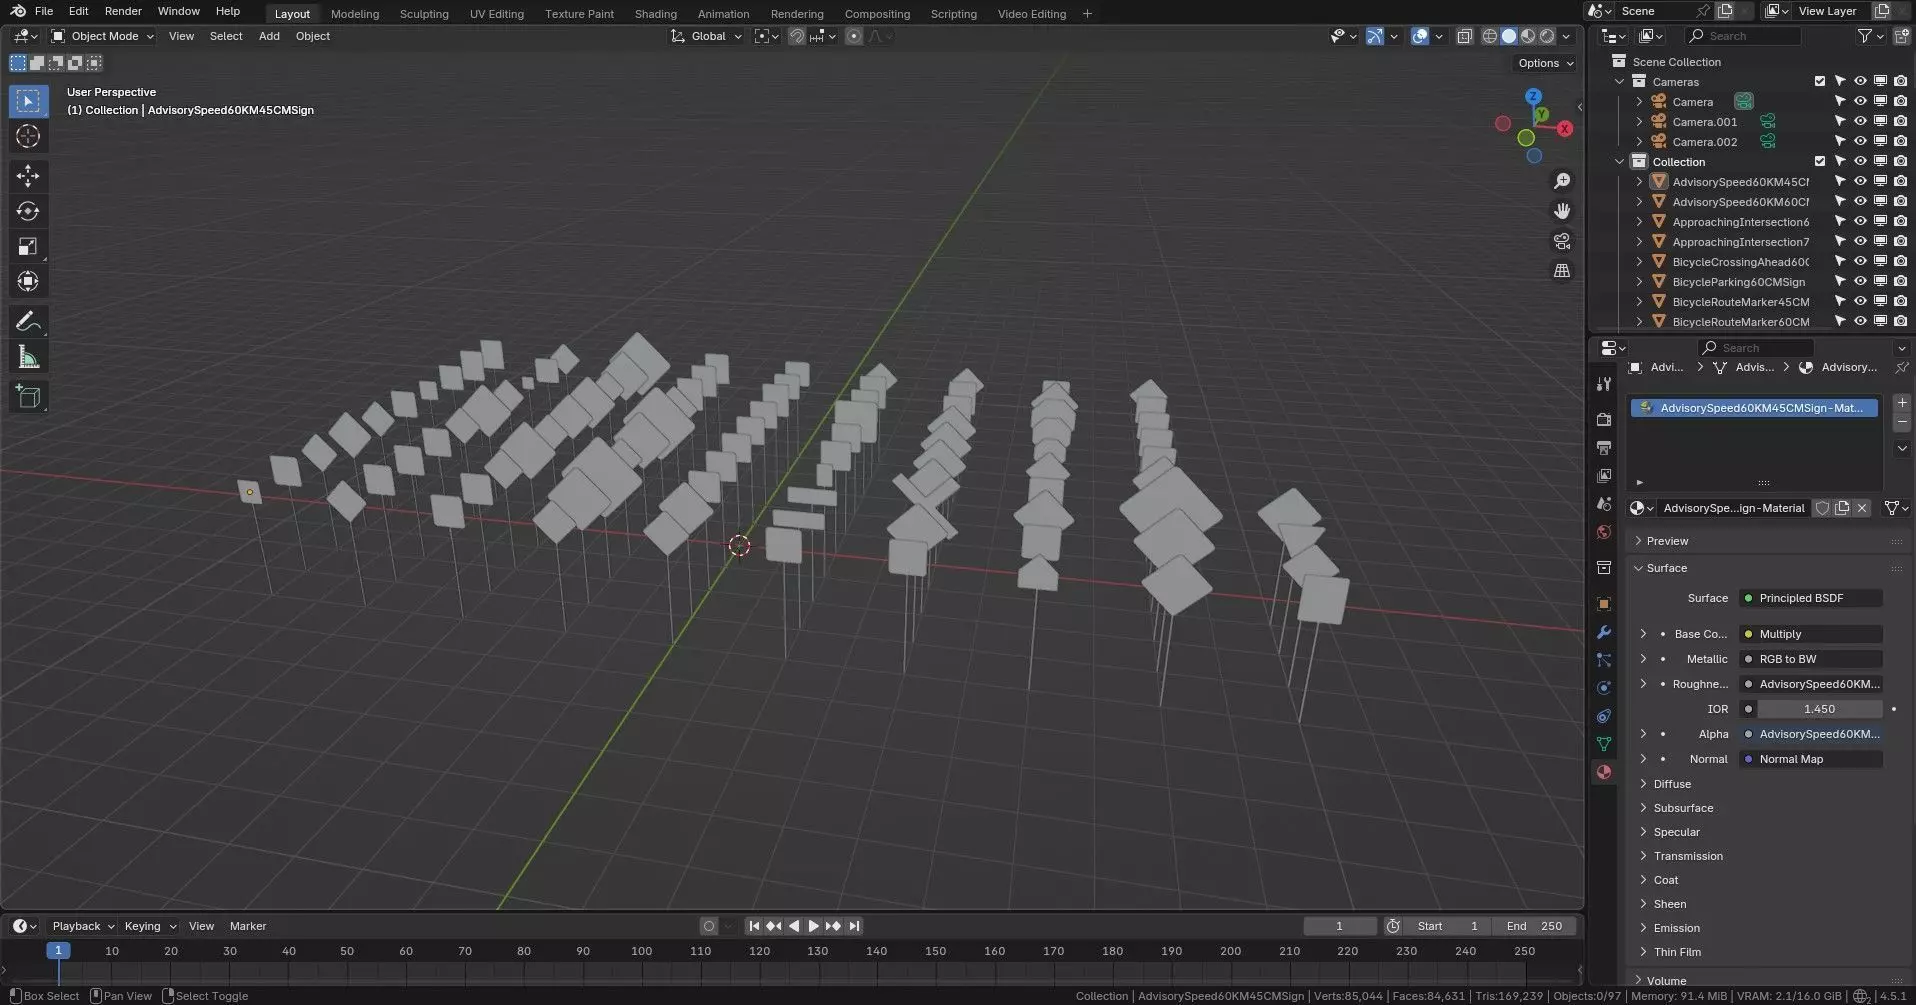This screenshot has width=1916, height=1005.
Task: Open the Object Mode dropdown
Action: click(103, 36)
